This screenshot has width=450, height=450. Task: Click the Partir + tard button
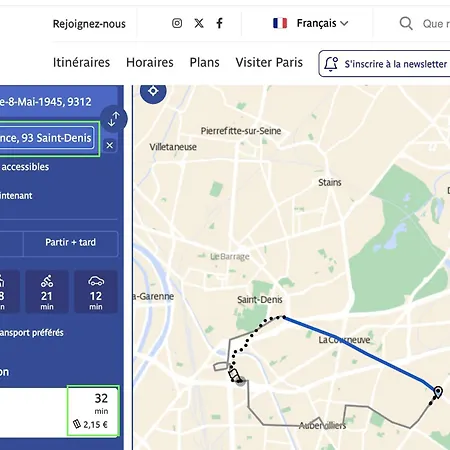click(70, 242)
